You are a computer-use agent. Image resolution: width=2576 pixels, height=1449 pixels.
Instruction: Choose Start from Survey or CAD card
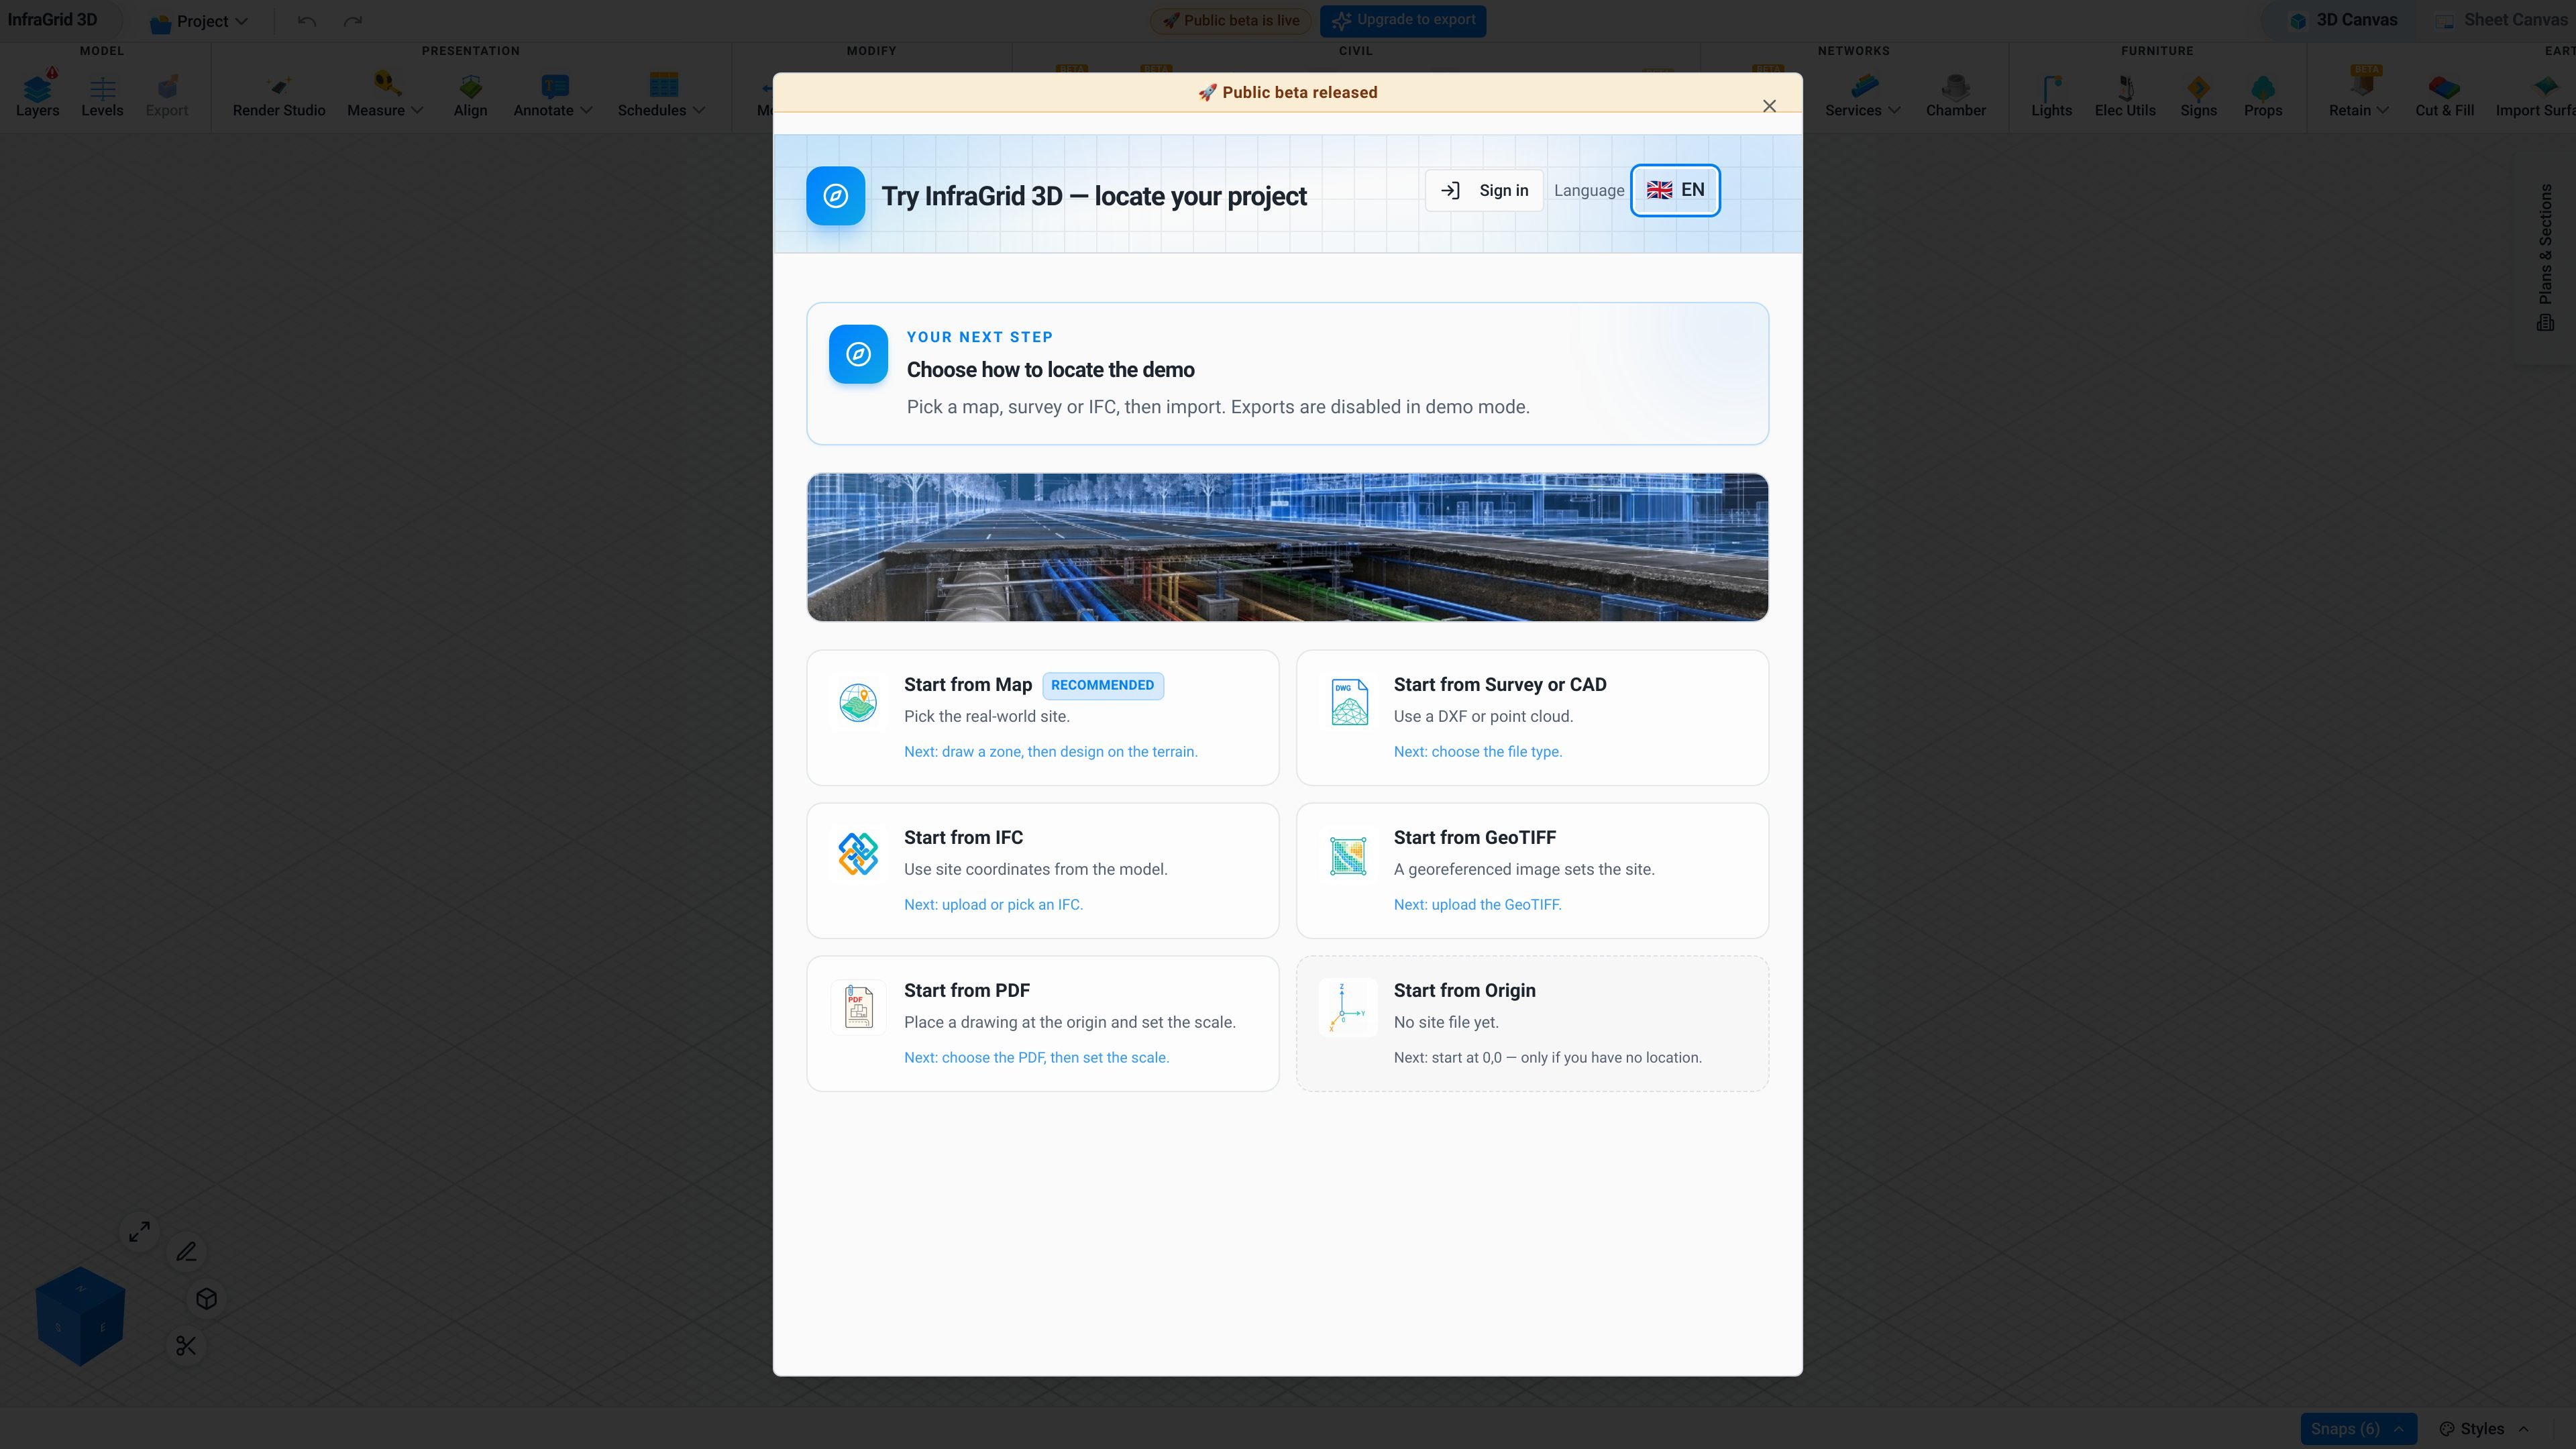[x=1532, y=718]
